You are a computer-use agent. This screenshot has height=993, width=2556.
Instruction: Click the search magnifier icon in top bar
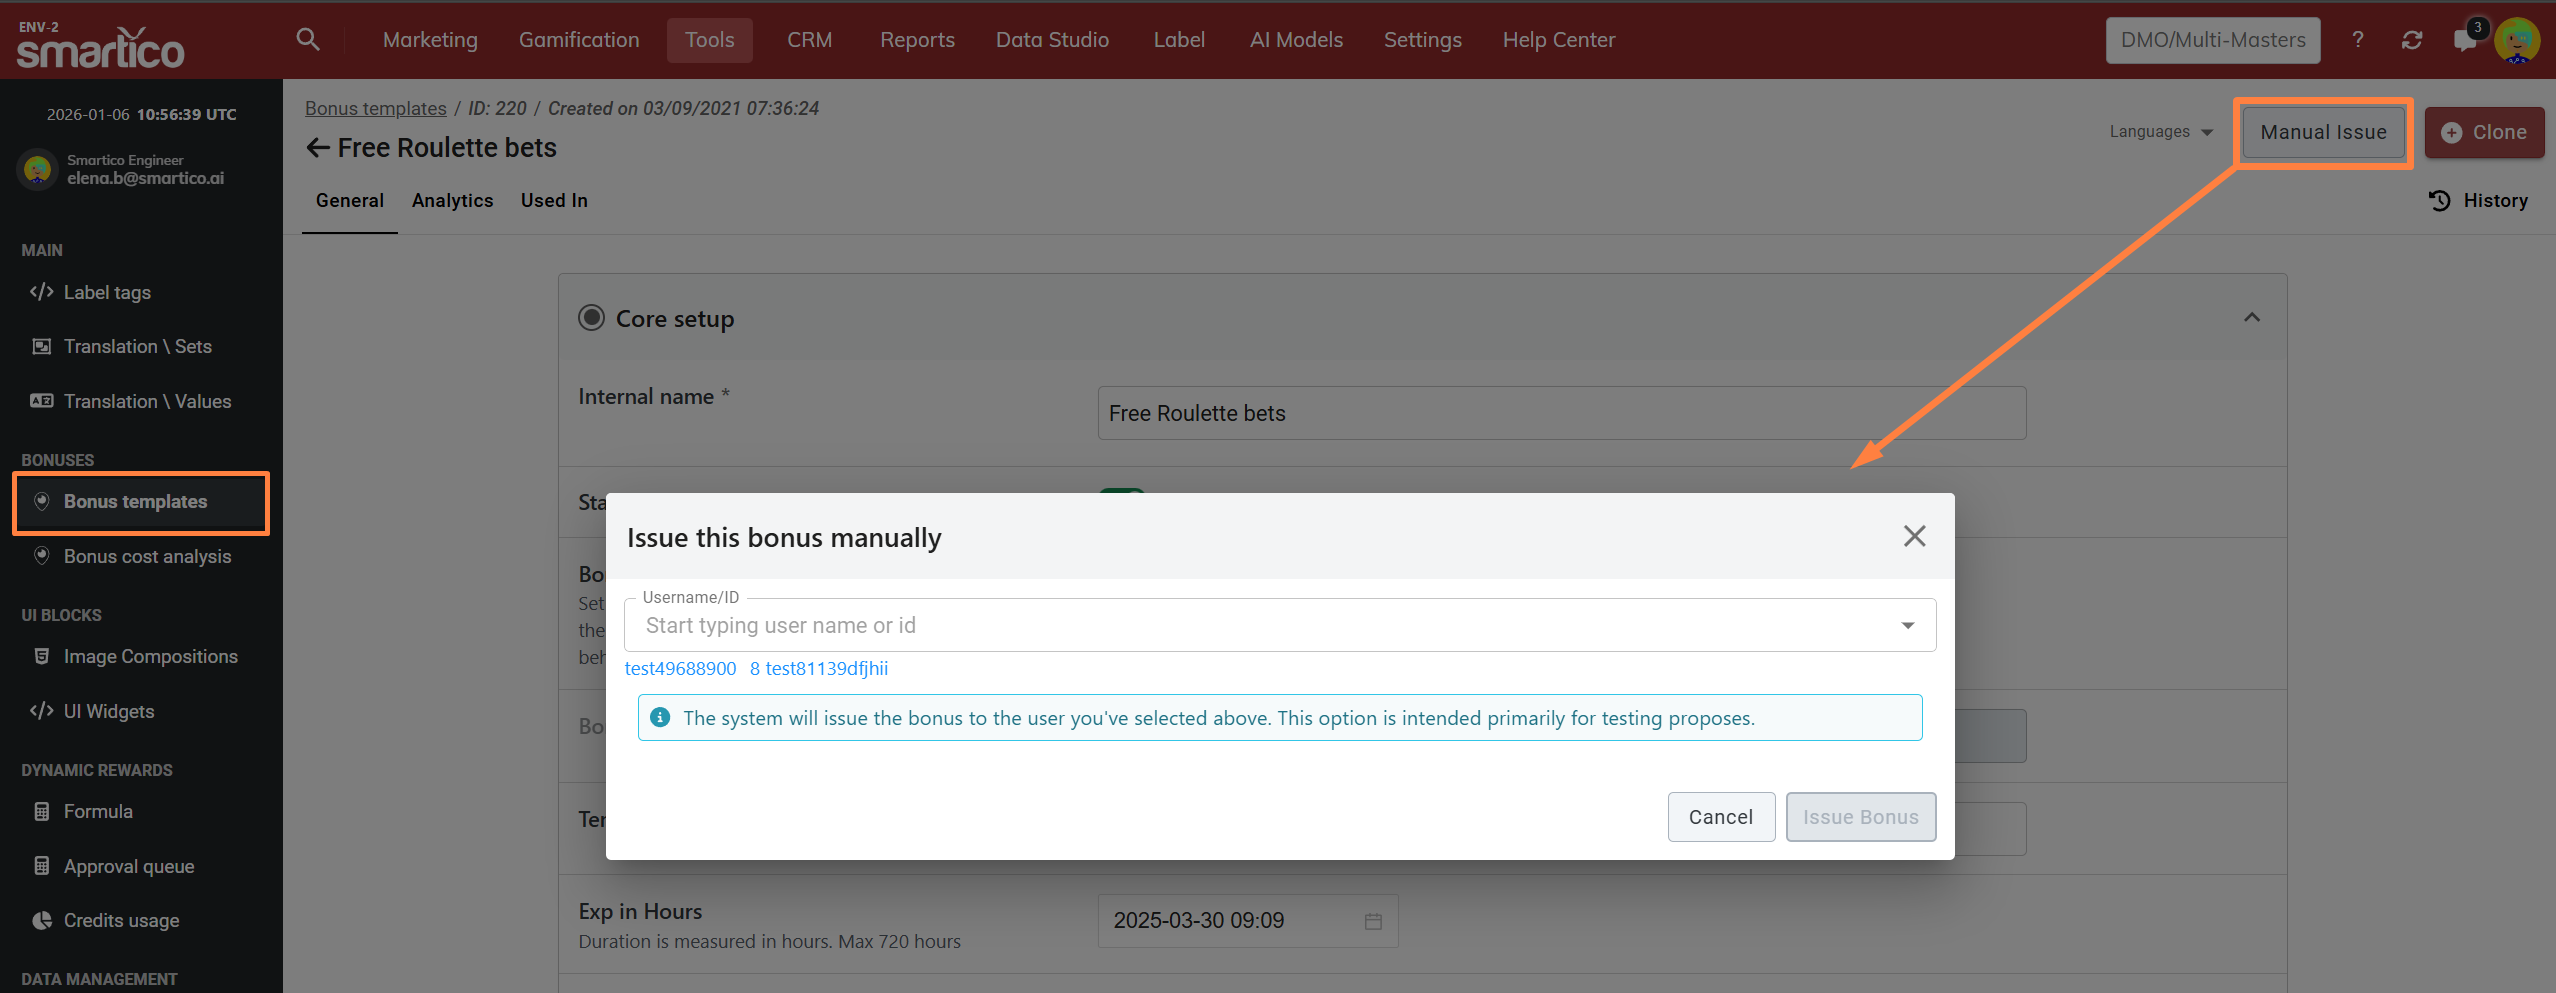308,40
